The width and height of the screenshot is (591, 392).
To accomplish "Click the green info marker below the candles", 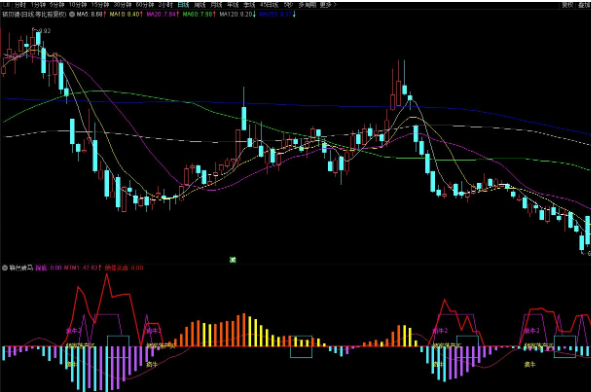I will click(x=233, y=260).
